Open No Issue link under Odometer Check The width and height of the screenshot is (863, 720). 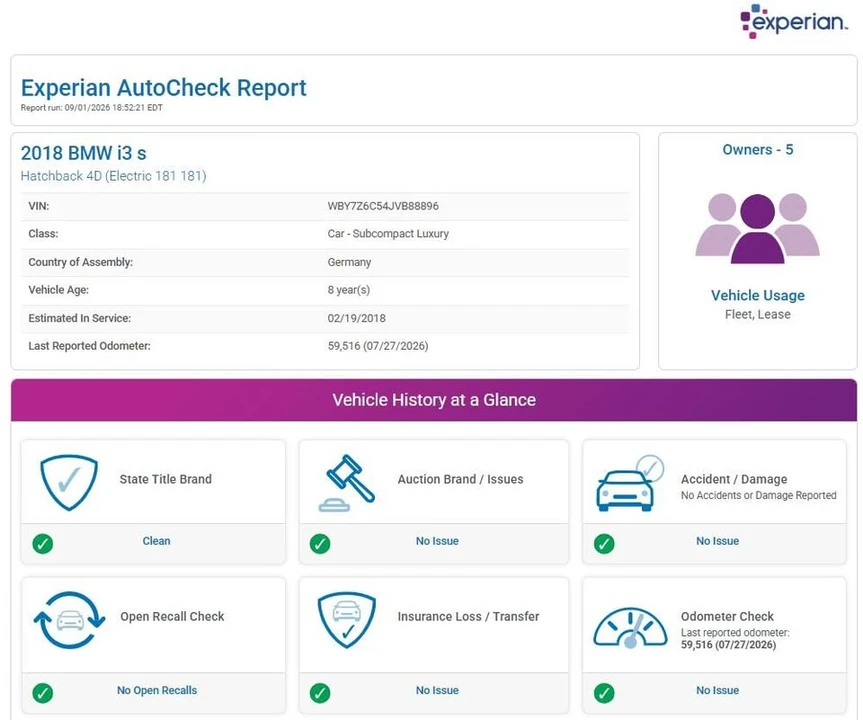tap(717, 690)
